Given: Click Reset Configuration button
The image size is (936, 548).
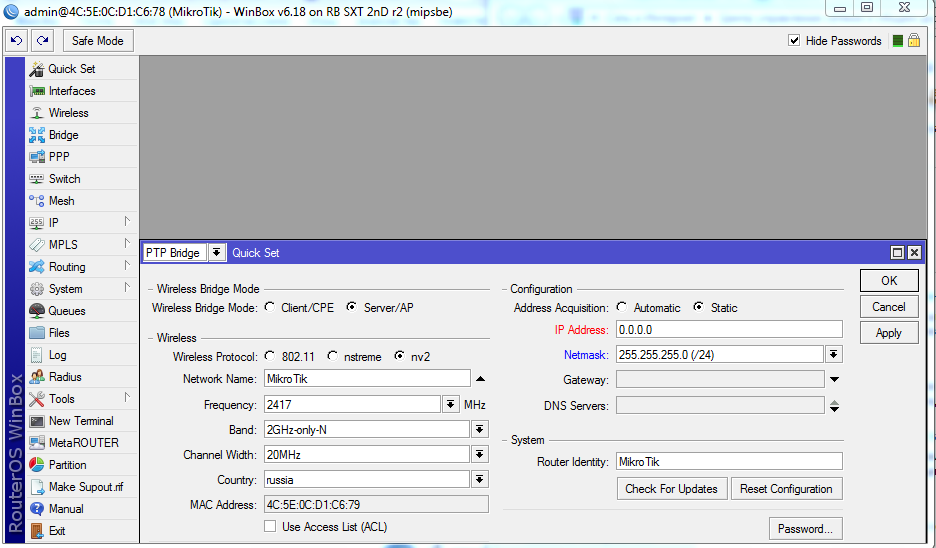Looking at the screenshot, I should point(786,489).
